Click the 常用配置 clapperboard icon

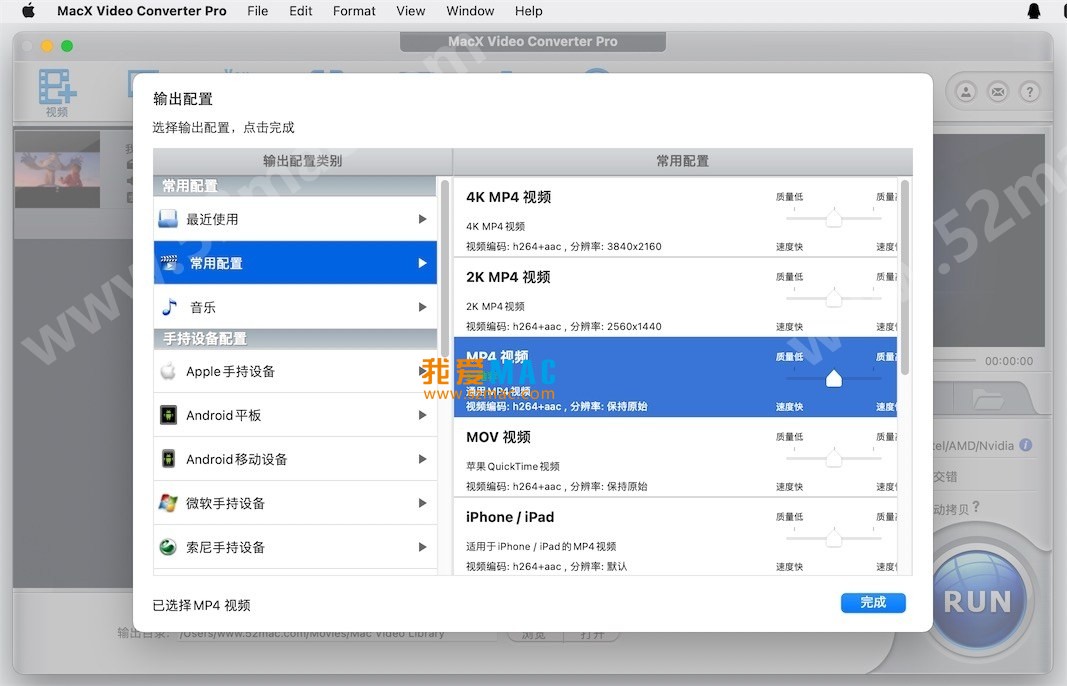[x=169, y=263]
